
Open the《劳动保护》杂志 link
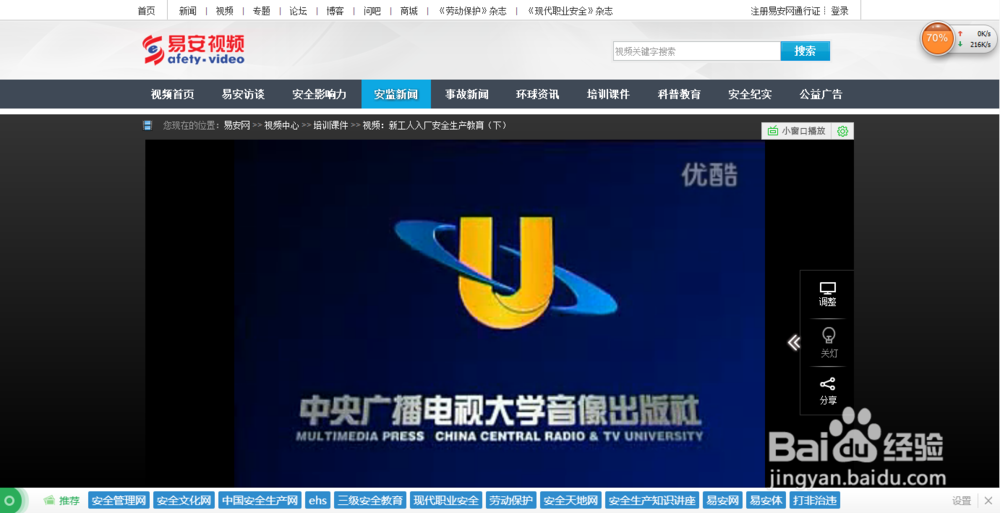(473, 10)
